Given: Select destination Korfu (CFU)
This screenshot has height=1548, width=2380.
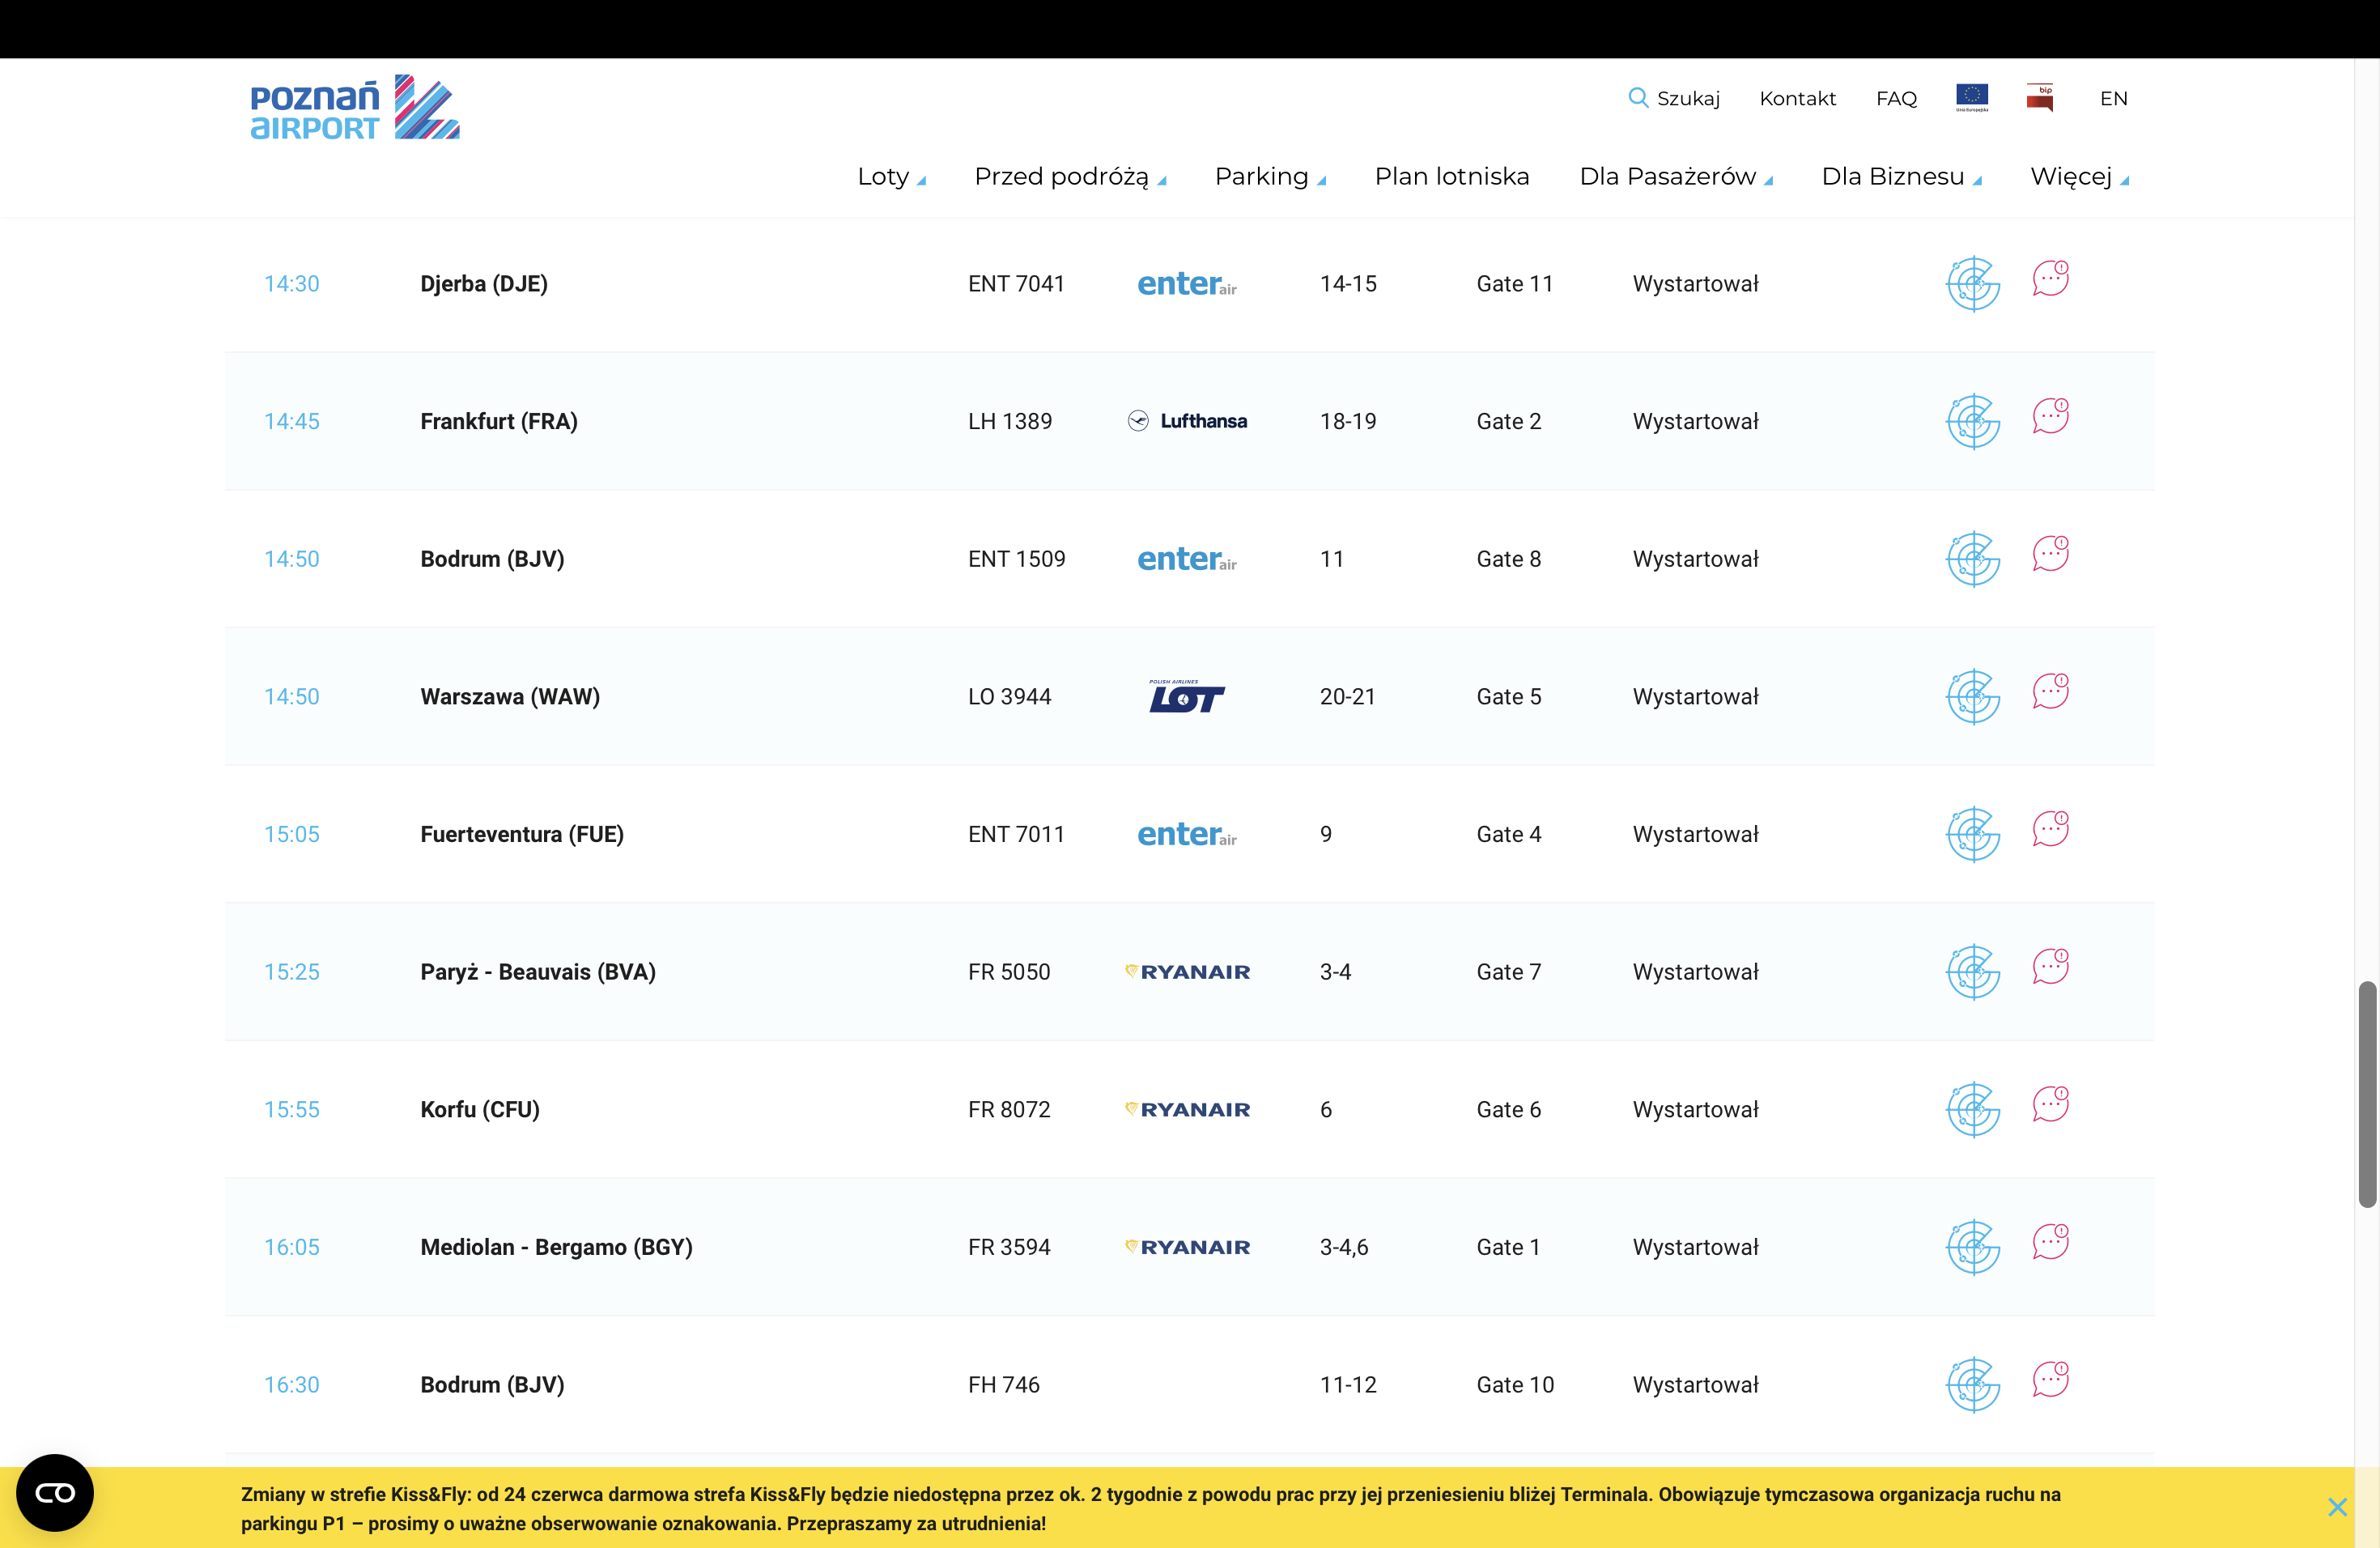Looking at the screenshot, I should click(x=480, y=1109).
